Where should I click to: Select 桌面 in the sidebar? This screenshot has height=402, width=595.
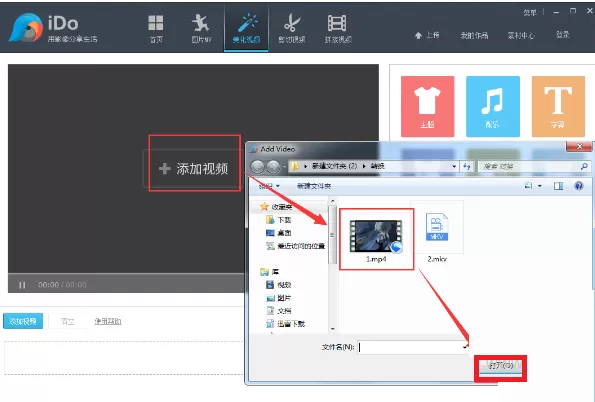tap(279, 233)
